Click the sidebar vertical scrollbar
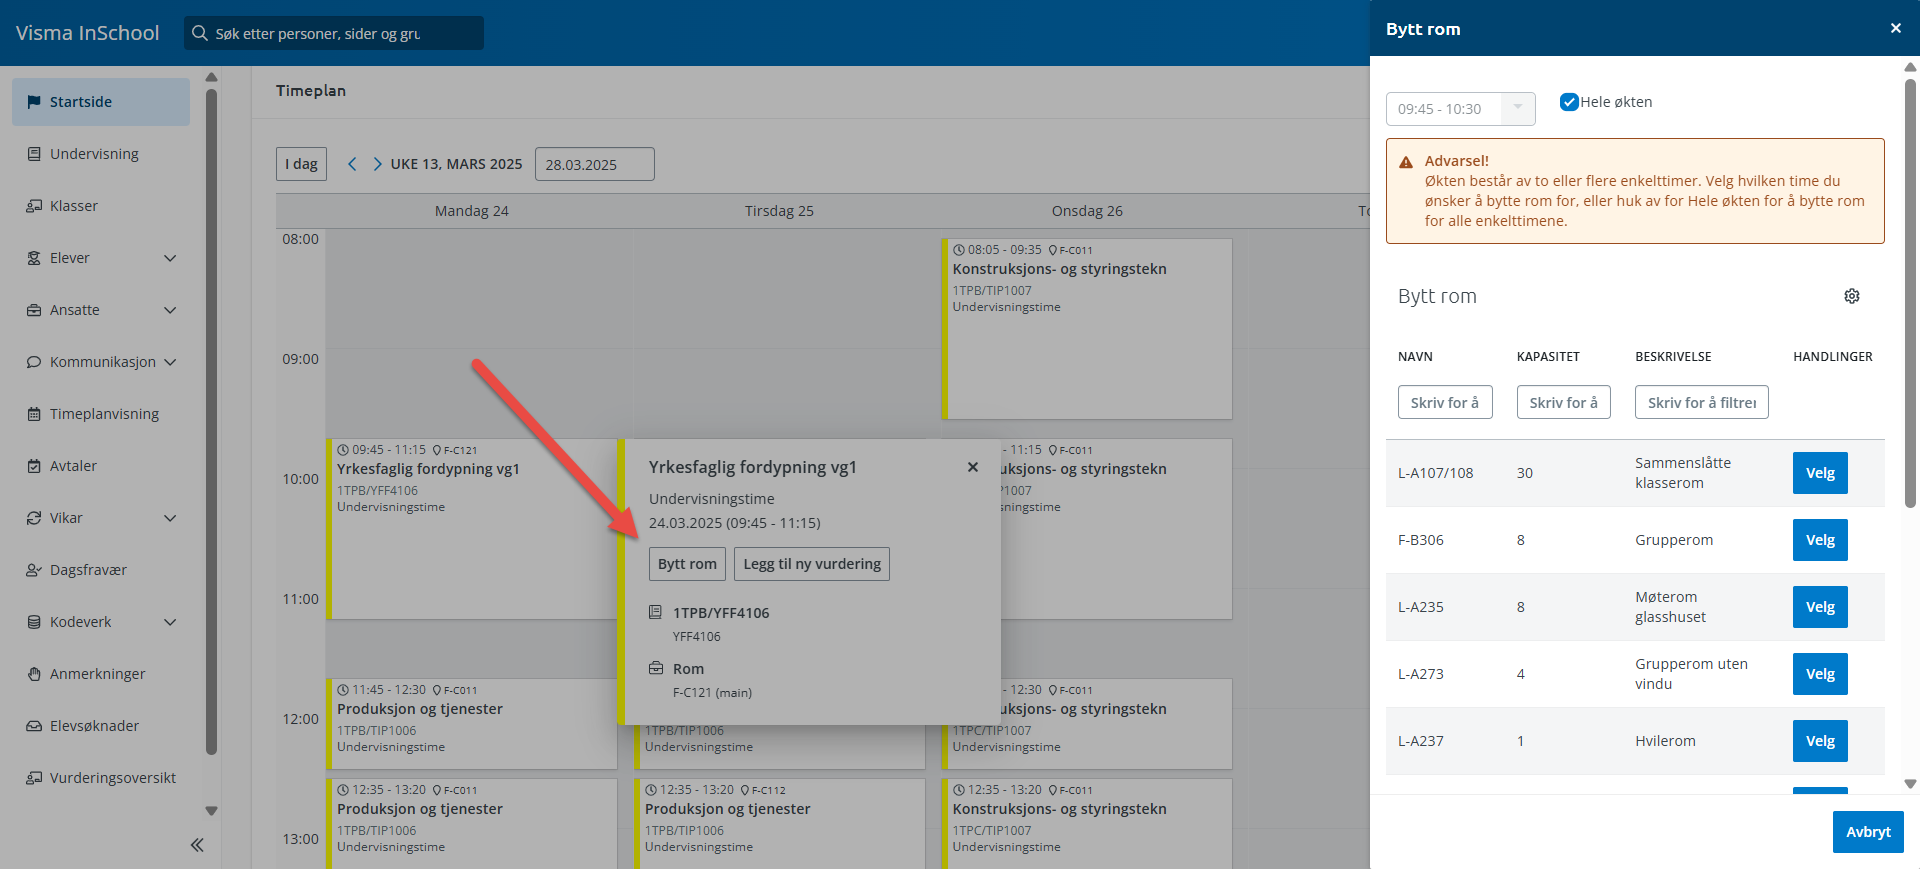This screenshot has width=1920, height=869. point(211,420)
